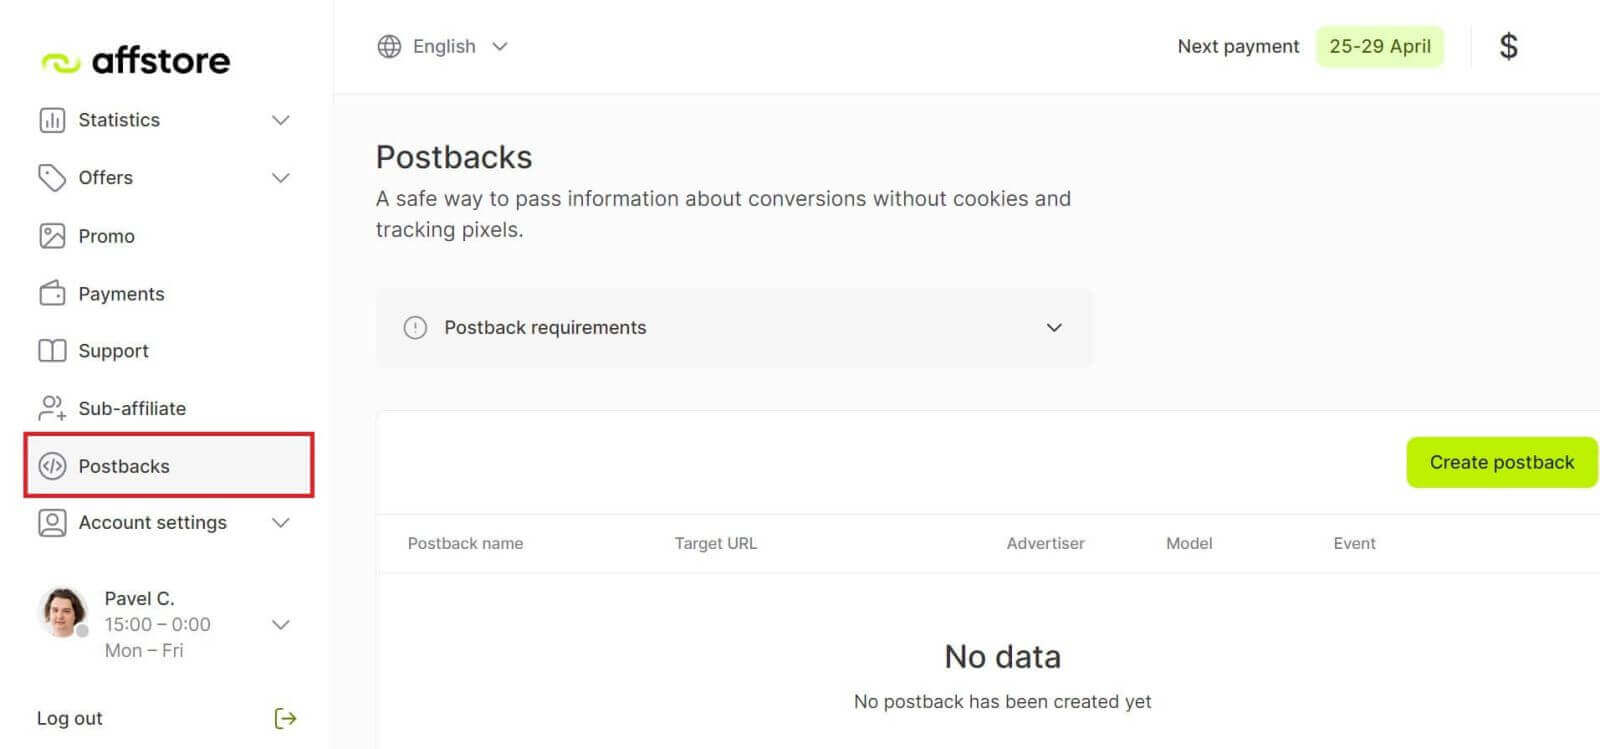This screenshot has width=1600, height=749.
Task: Click the log out arrow icon
Action: tap(285, 718)
